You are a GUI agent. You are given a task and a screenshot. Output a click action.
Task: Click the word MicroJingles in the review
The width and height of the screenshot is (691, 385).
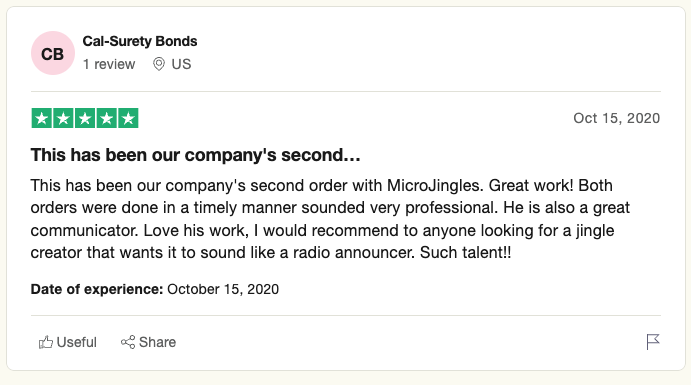click(x=434, y=185)
